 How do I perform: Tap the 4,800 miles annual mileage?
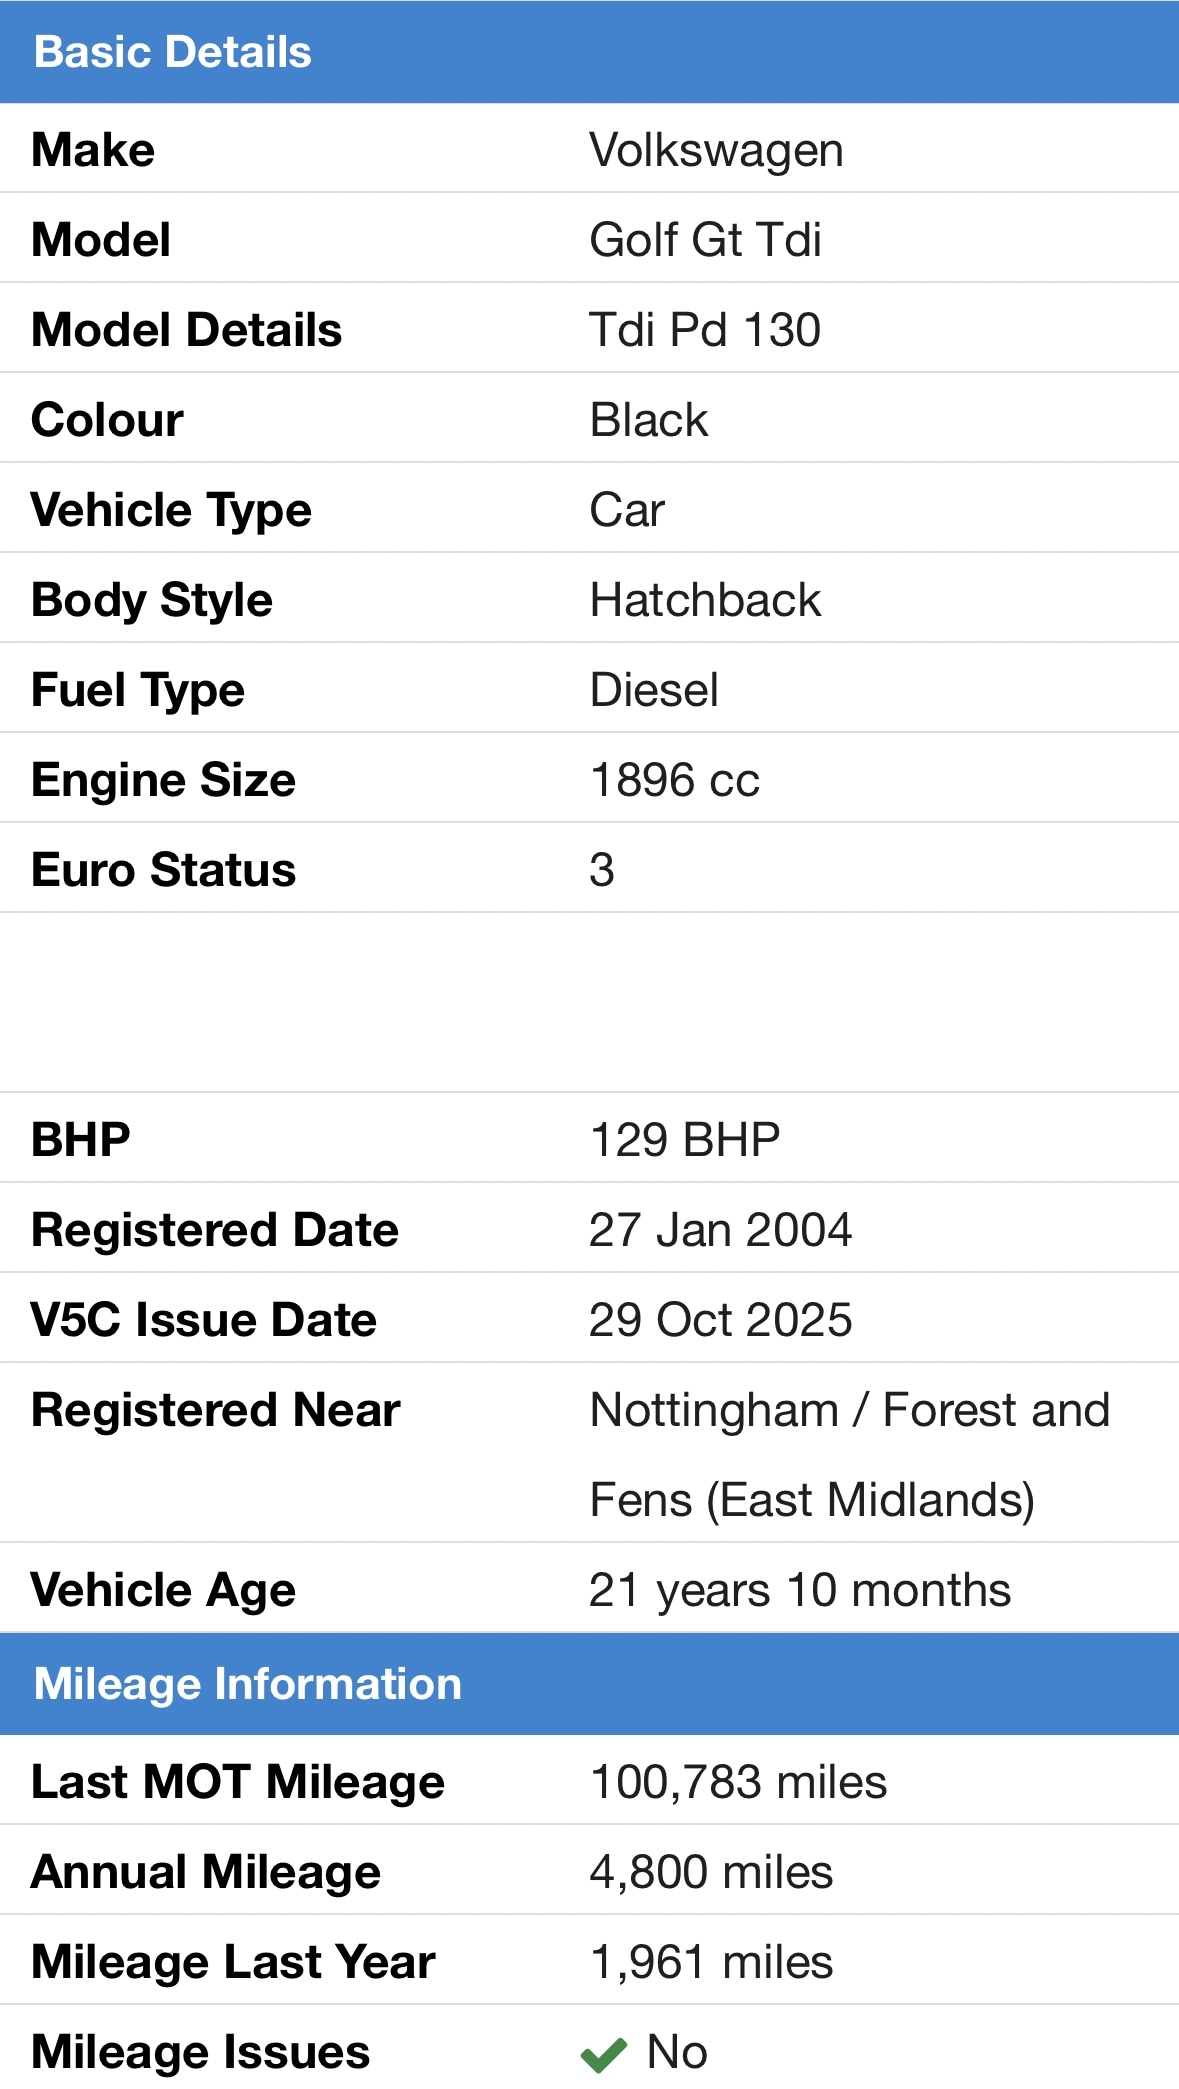[x=711, y=1872]
